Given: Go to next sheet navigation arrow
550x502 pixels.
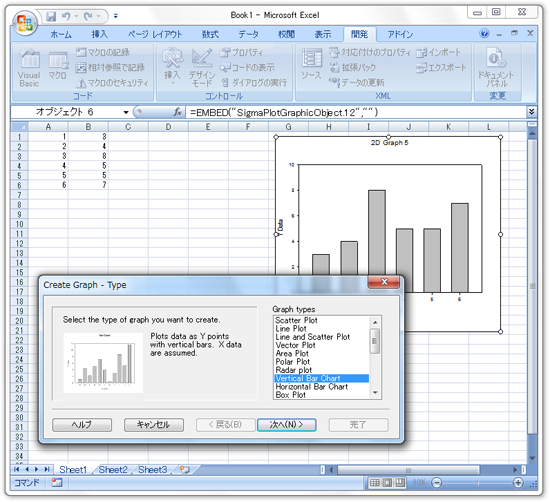Looking at the screenshot, I should point(37,469).
